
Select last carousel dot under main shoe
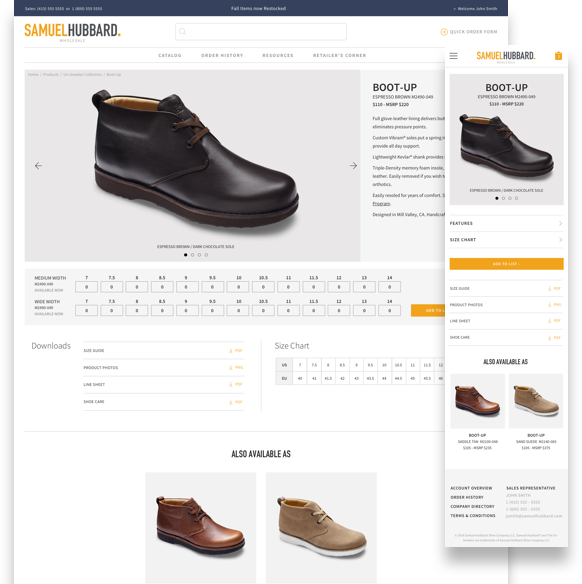206,255
